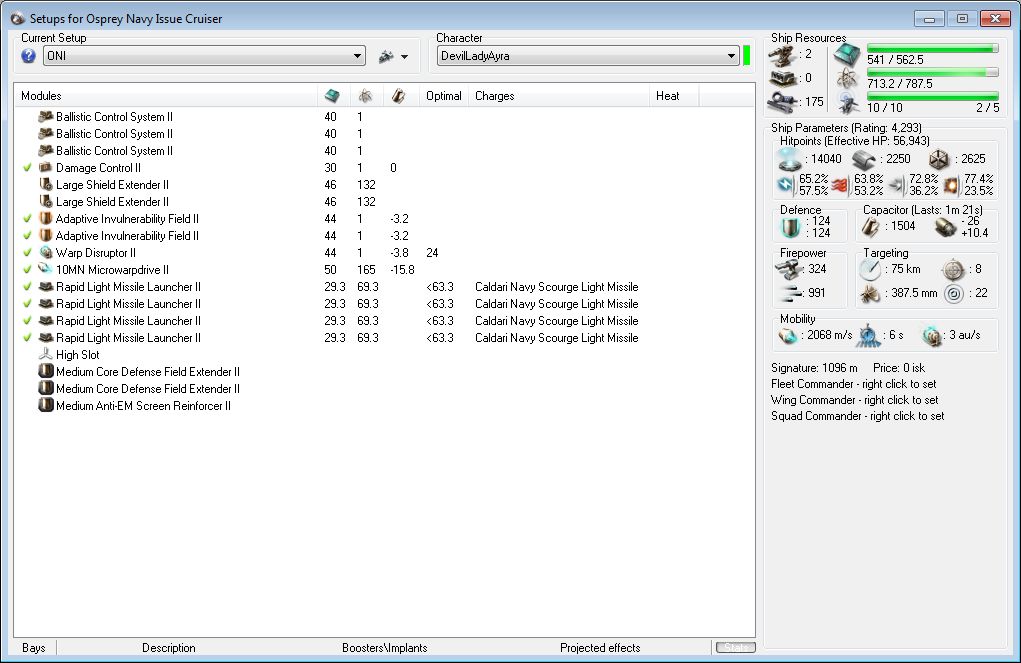
Task: Click the CPU column header icon
Action: (332, 96)
